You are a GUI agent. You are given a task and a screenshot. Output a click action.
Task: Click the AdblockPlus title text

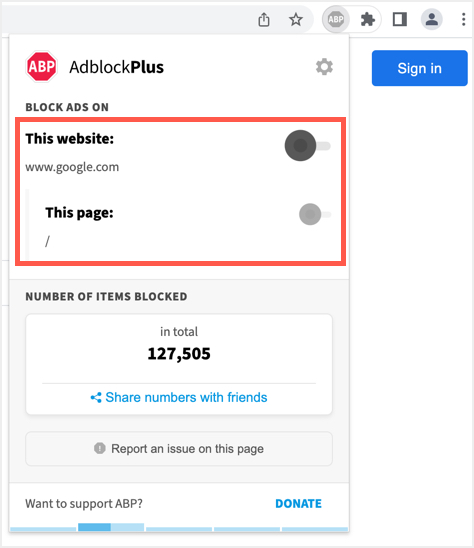pyautogui.click(x=116, y=67)
